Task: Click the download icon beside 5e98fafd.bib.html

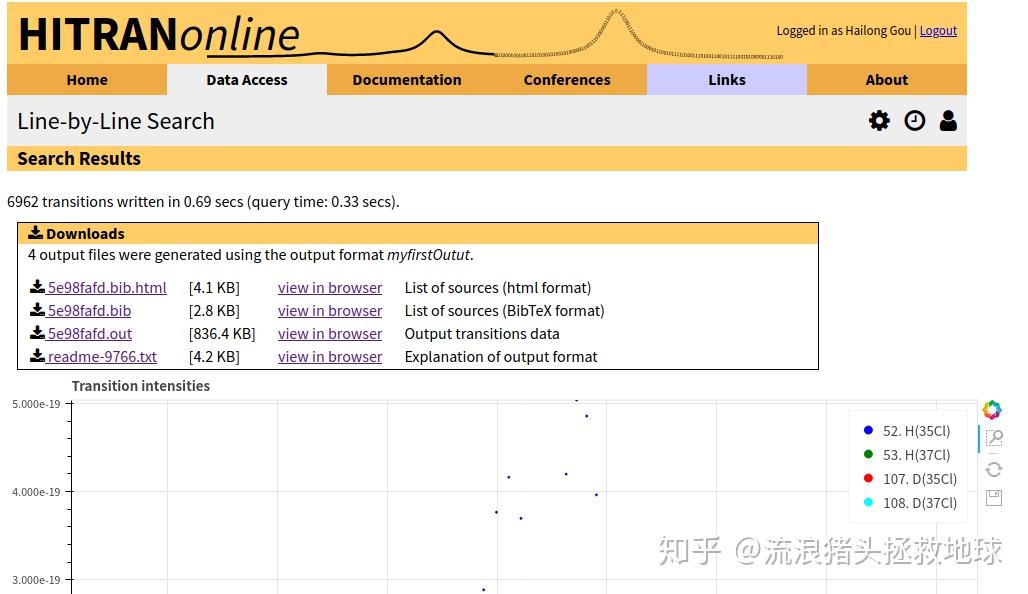Action: click(x=37, y=287)
